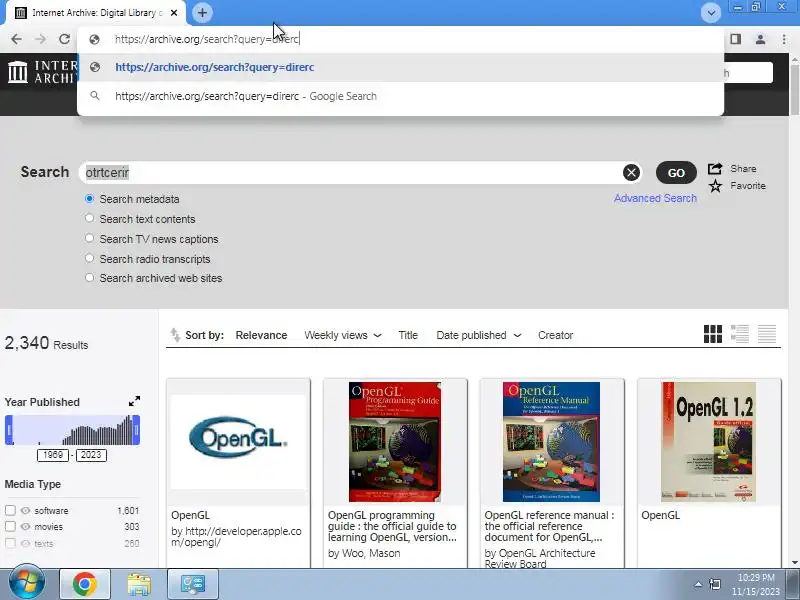Viewport: 800px width, 600px height.
Task: Click the Favorite star icon
Action: [715, 186]
